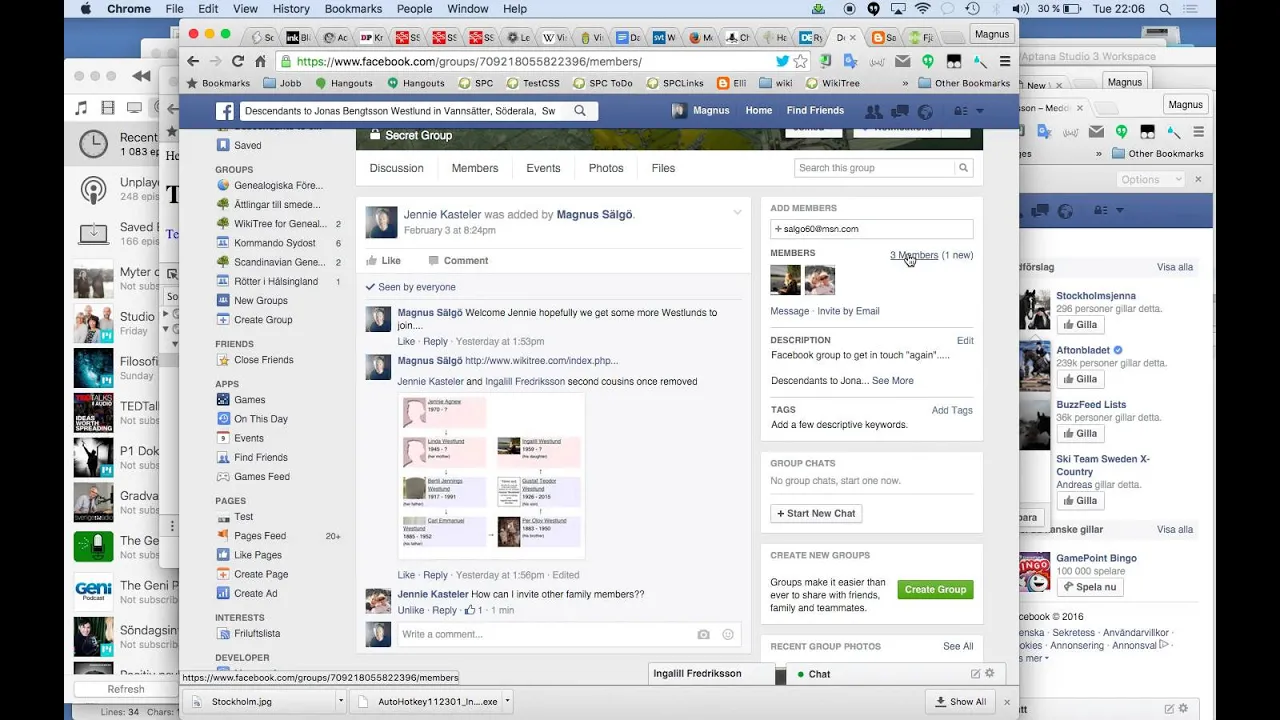Open the group Photos tab
1280x720 pixels.
pyautogui.click(x=606, y=168)
